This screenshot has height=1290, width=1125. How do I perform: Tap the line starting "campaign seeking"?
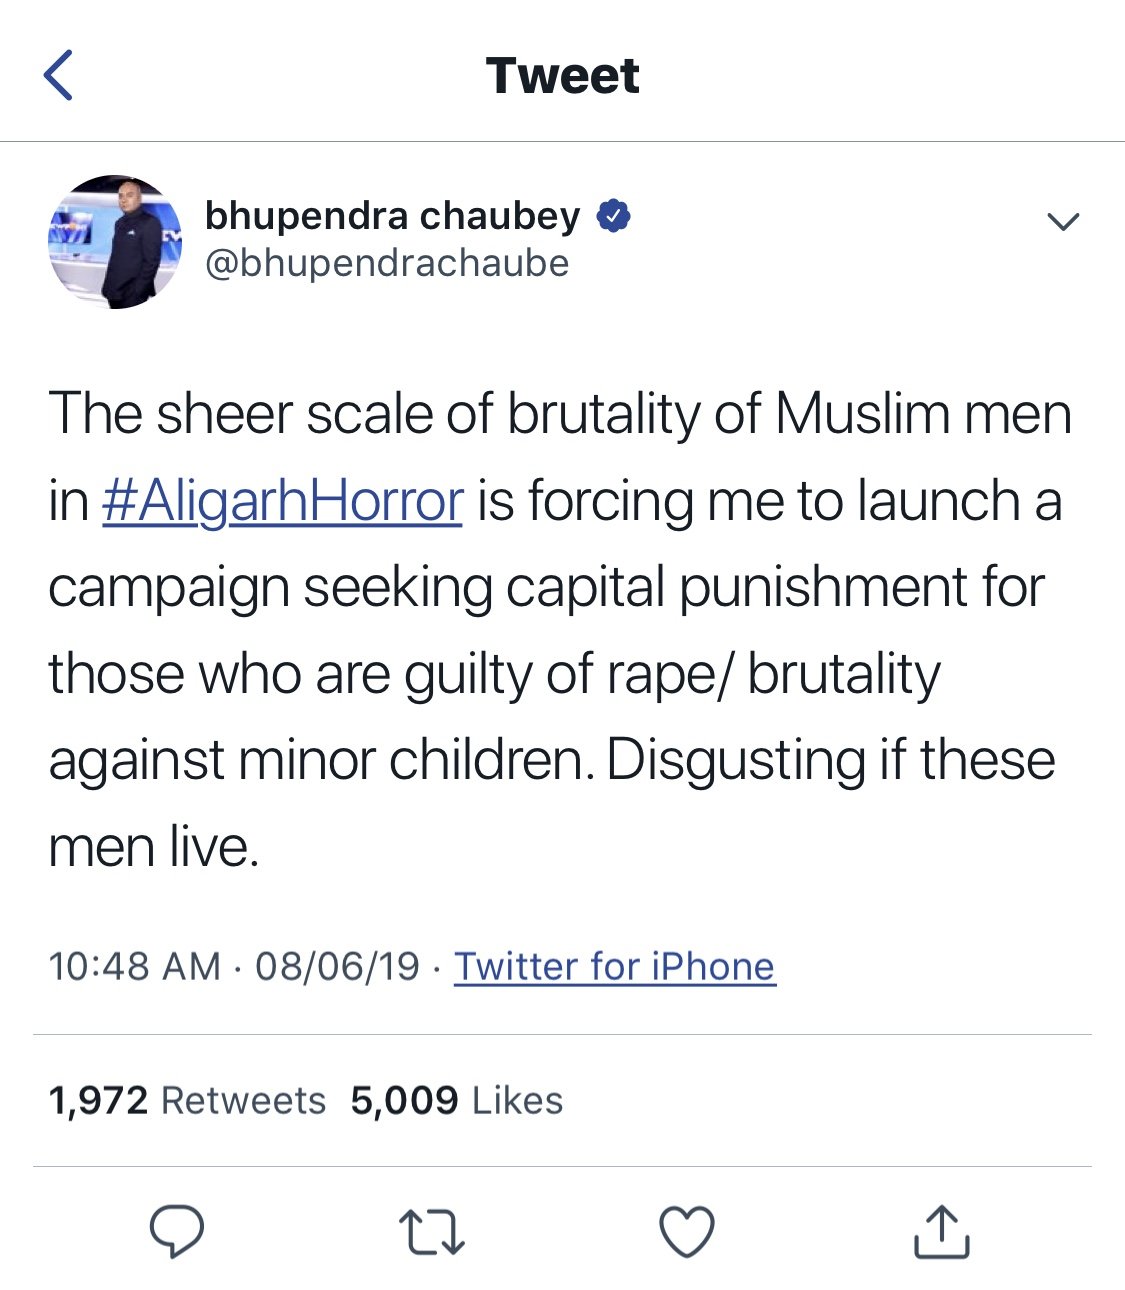click(546, 587)
